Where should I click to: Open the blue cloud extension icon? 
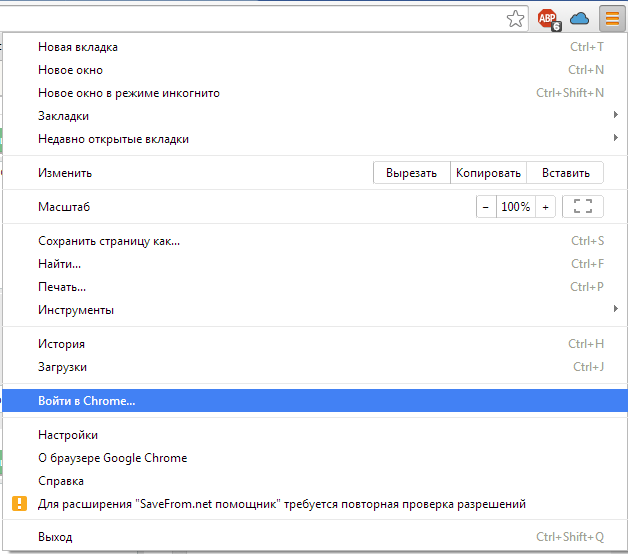point(579,18)
